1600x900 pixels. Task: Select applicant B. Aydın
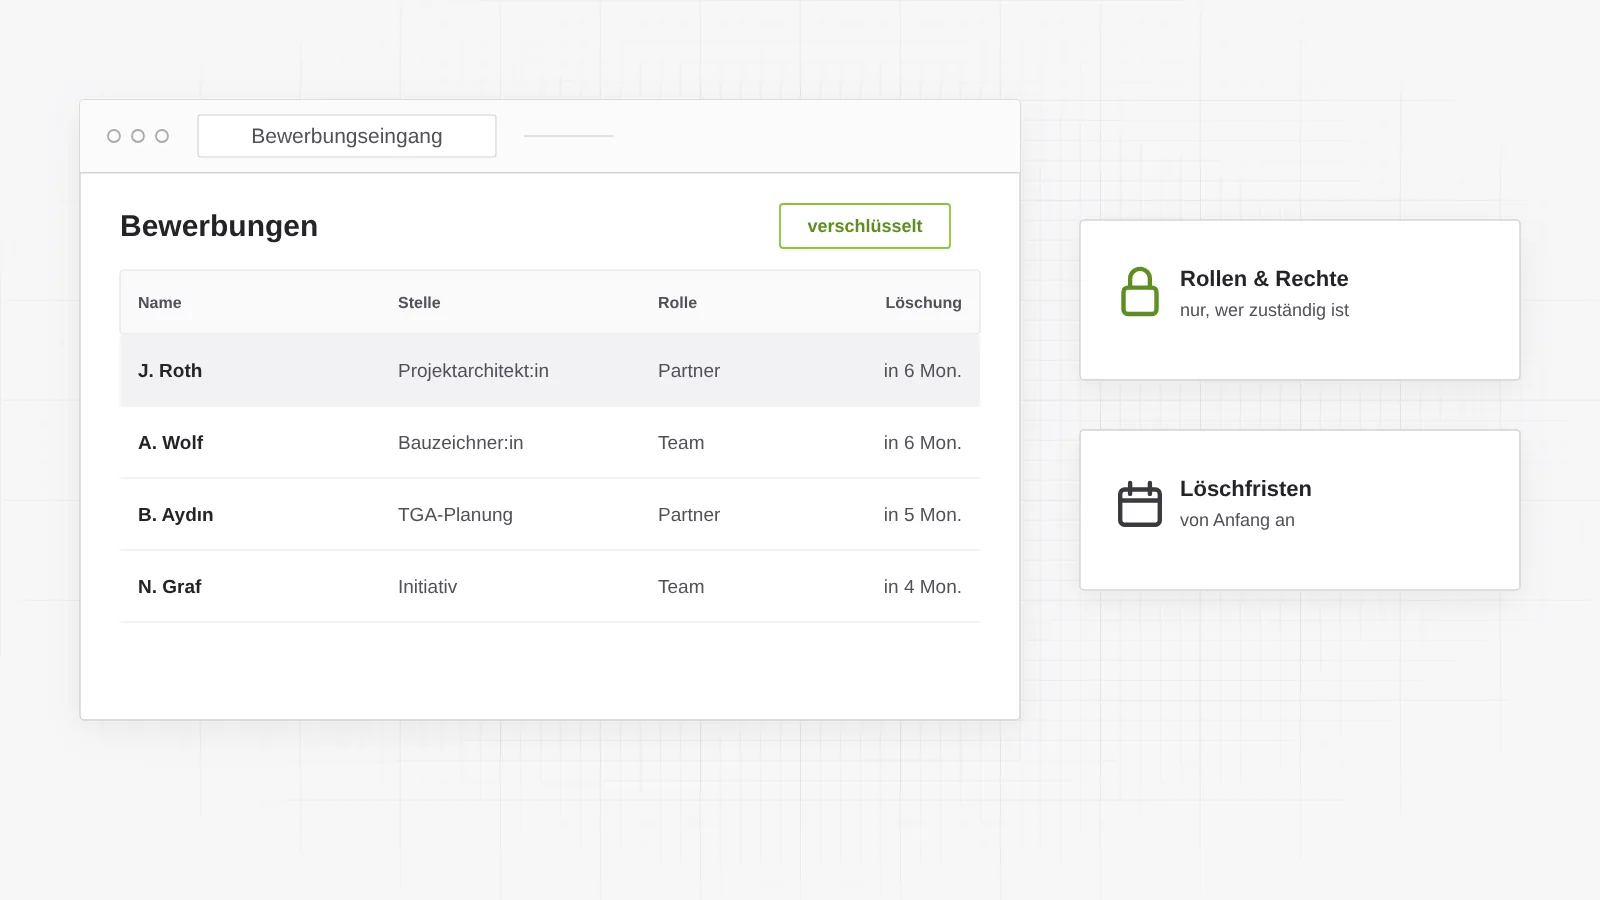click(176, 515)
